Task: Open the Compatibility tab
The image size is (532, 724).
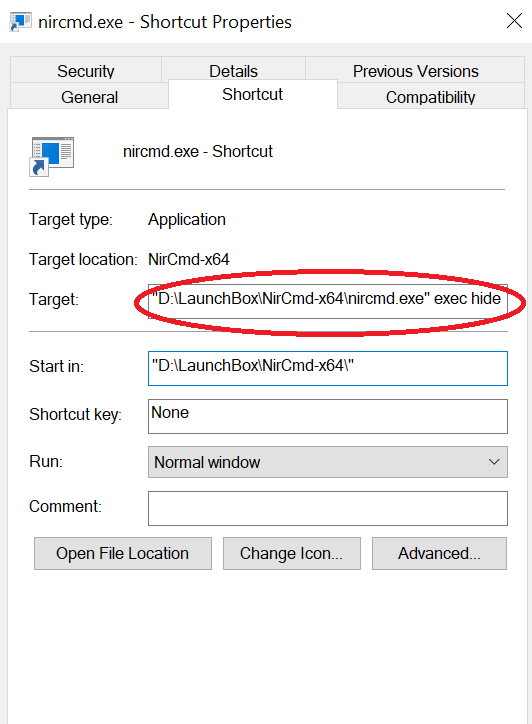Action: pyautogui.click(x=430, y=97)
